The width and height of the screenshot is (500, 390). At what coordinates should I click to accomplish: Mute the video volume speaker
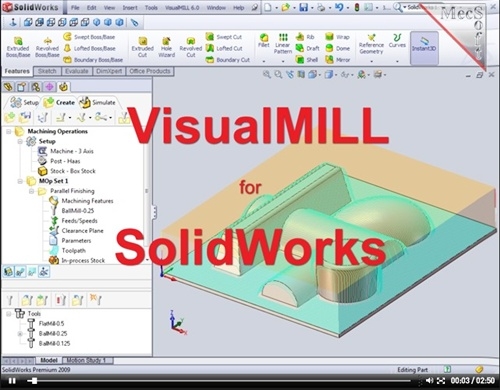[429, 380]
